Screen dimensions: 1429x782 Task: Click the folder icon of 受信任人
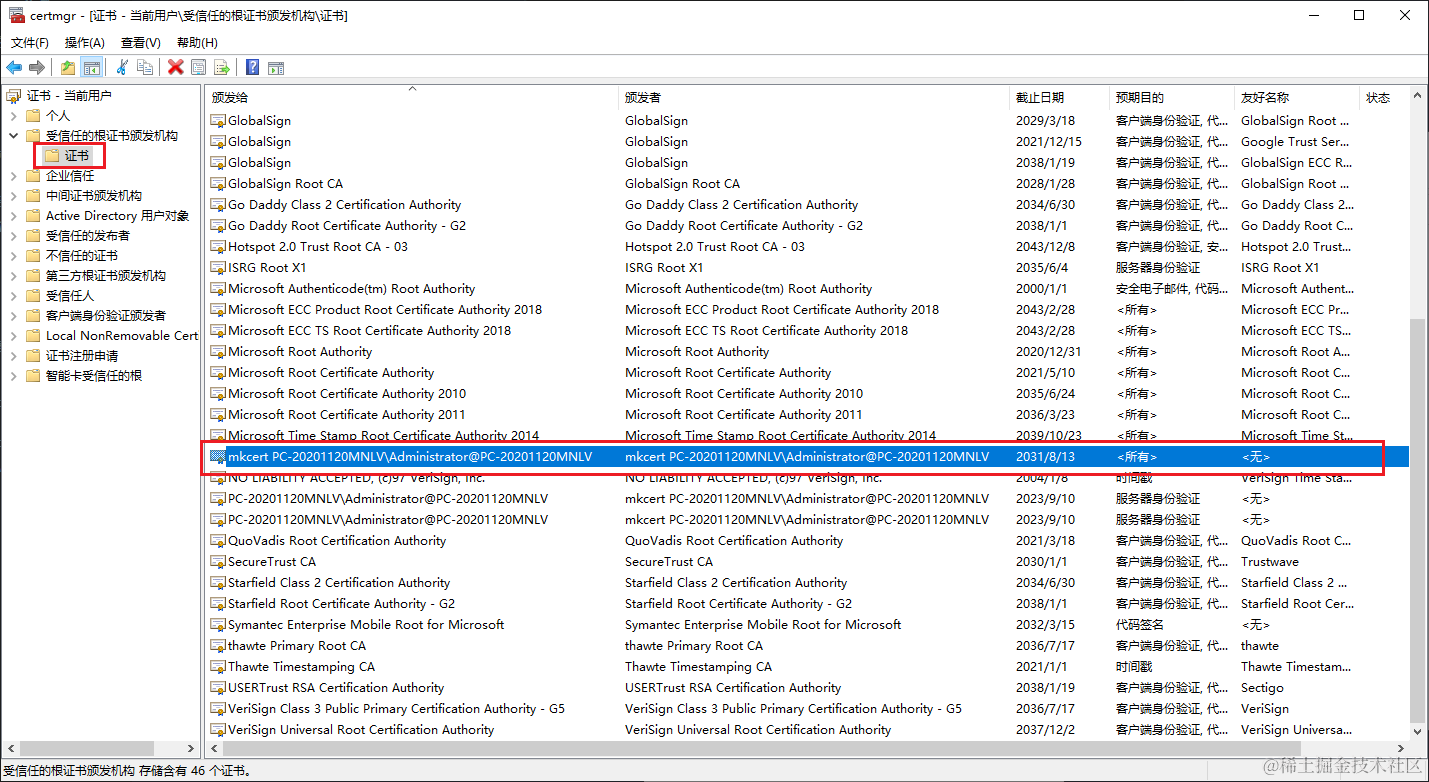33,296
